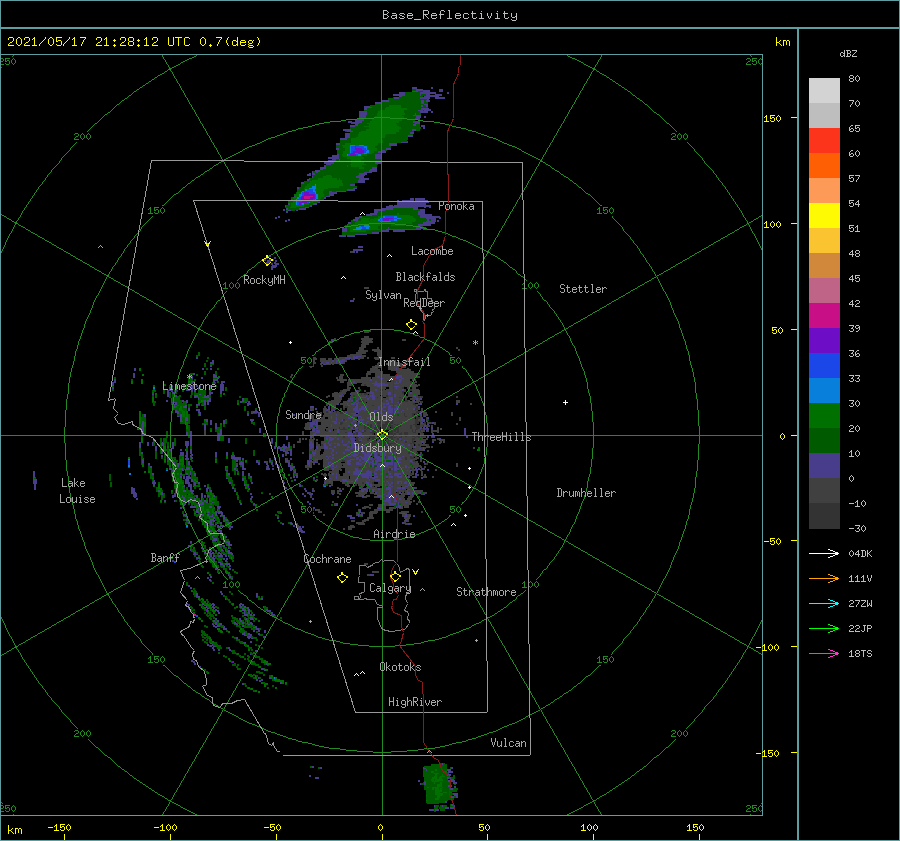Viewport: 900px width, 841px height.
Task: Click the Olds town label
Action: pos(381,417)
